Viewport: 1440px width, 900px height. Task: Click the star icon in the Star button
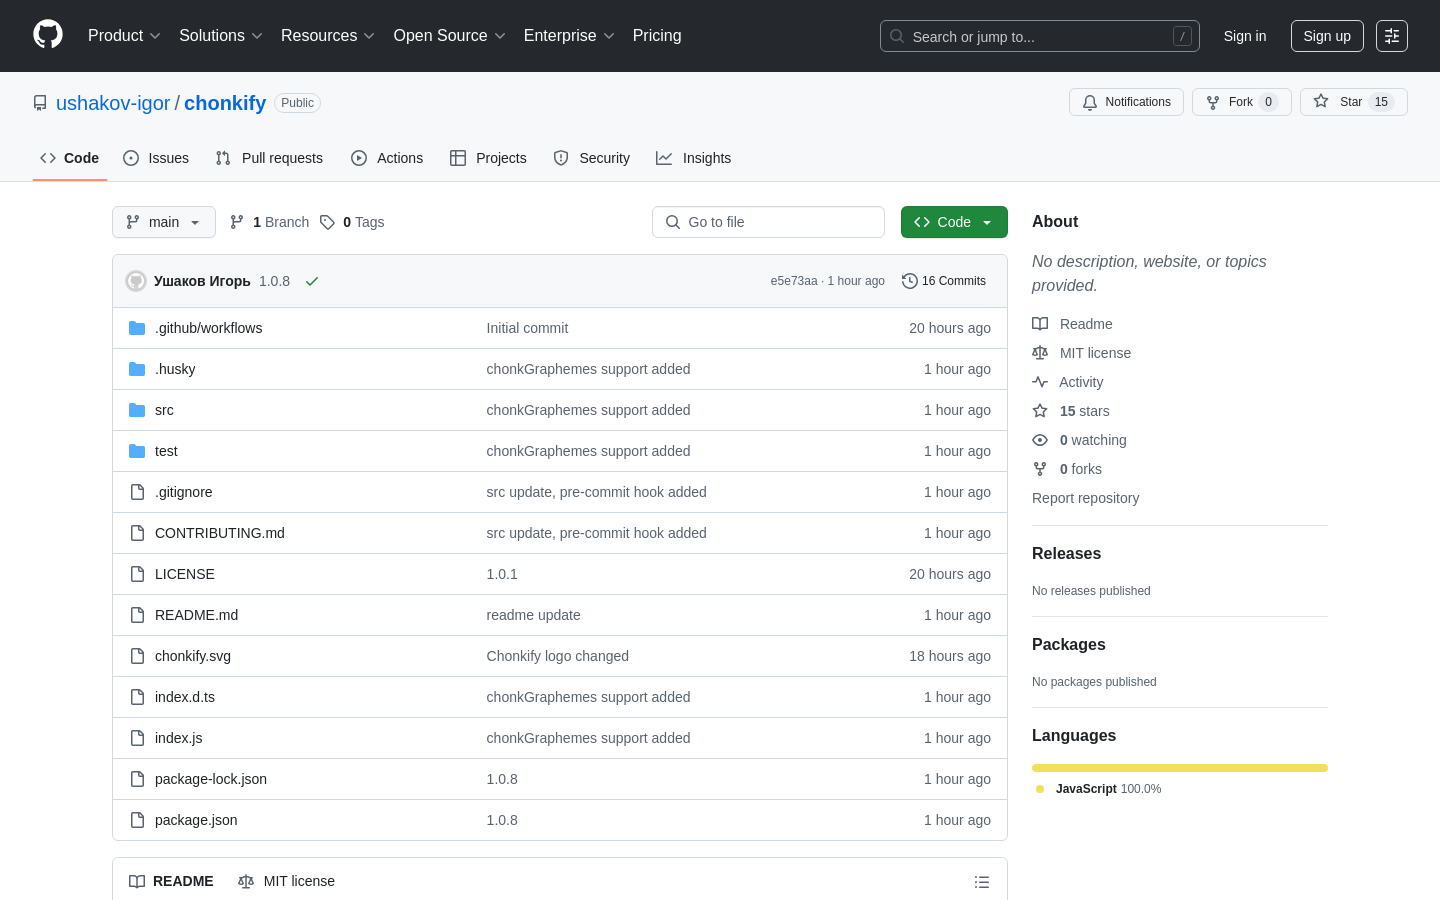(1321, 101)
